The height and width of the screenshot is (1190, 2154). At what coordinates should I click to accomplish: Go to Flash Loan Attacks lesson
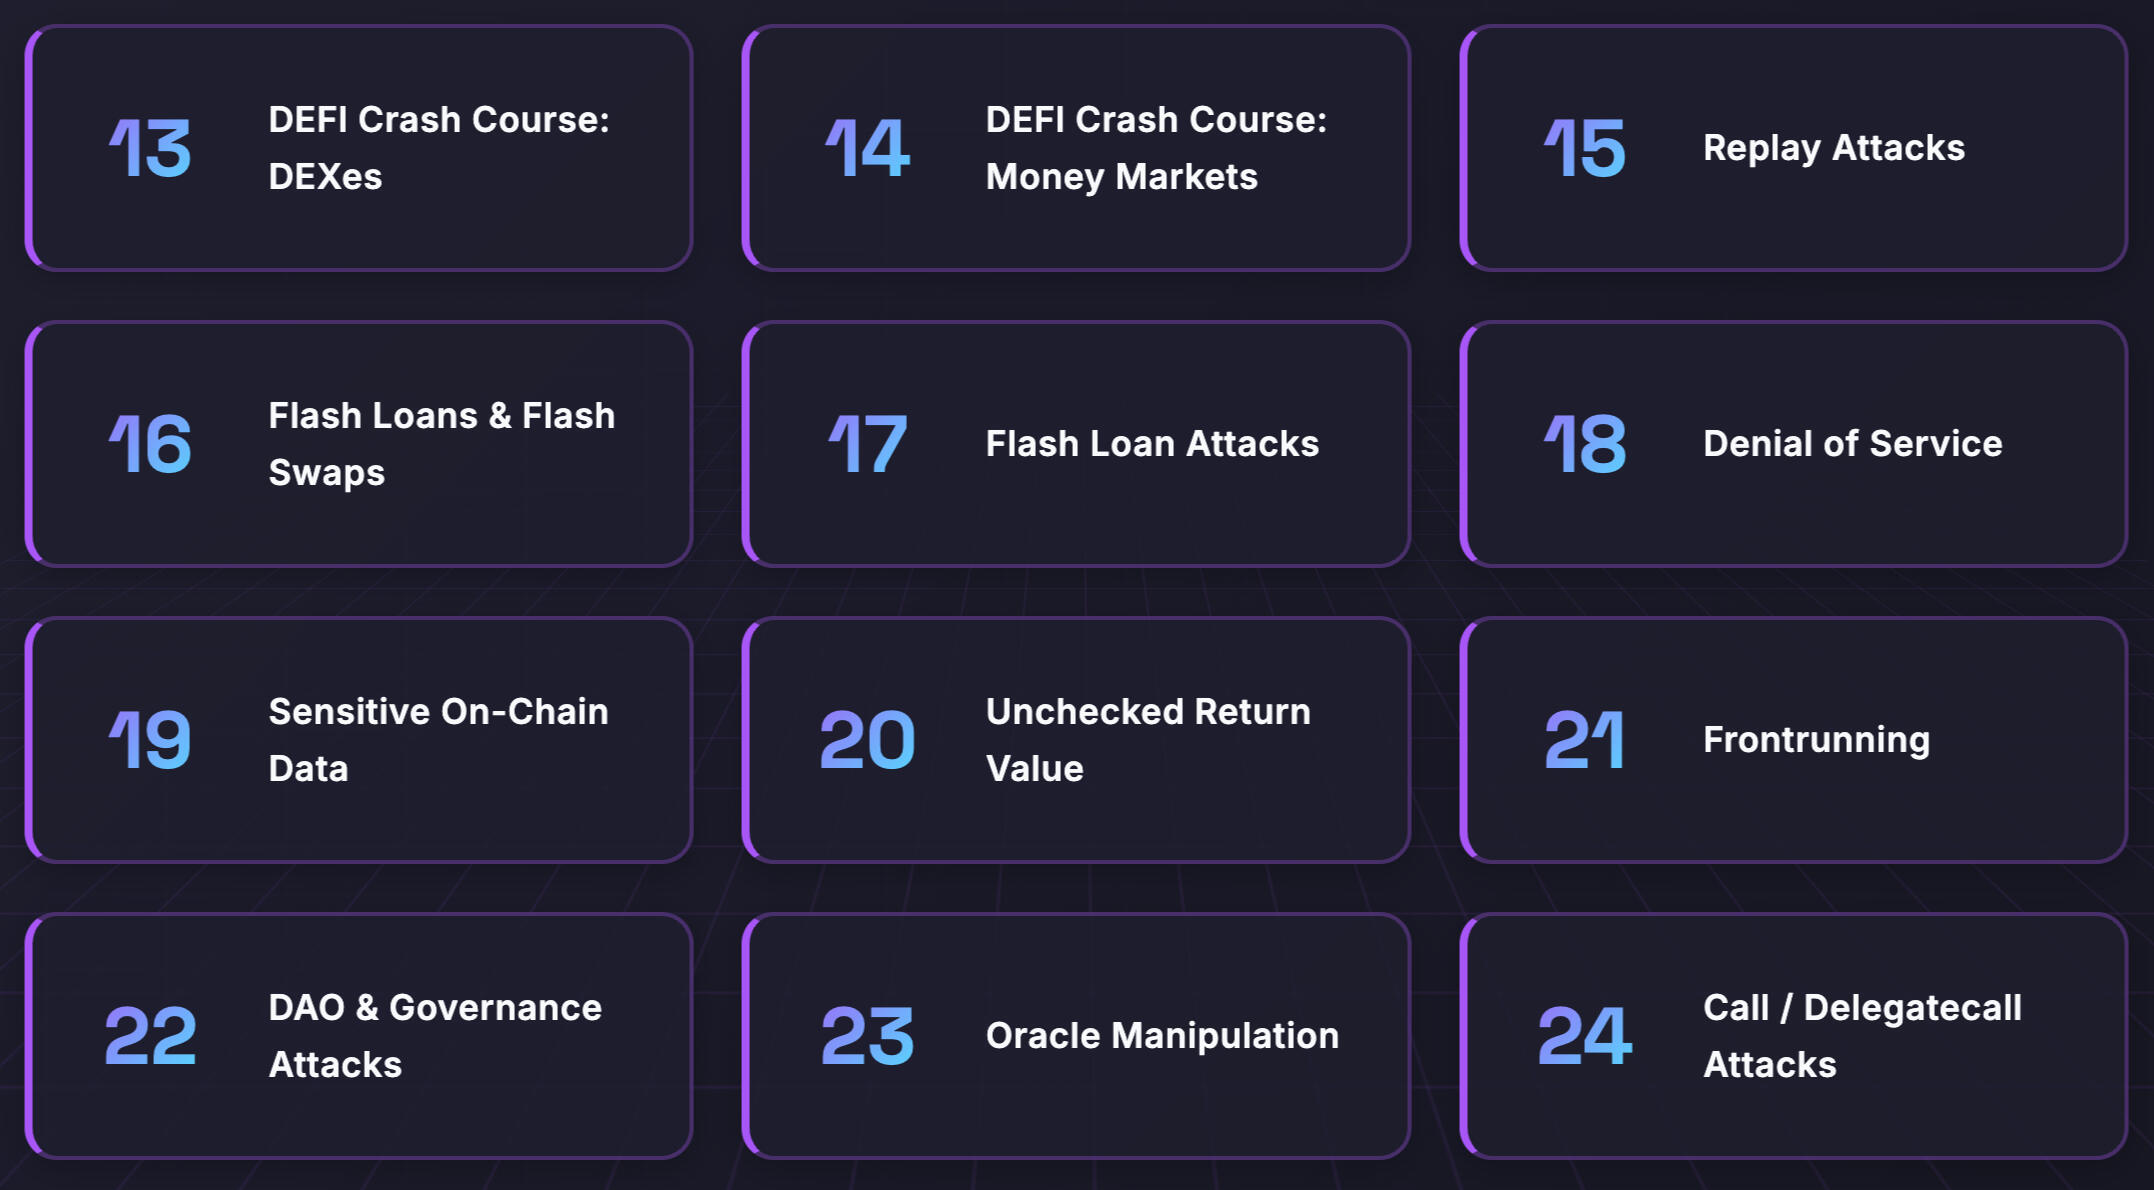pos(1152,444)
